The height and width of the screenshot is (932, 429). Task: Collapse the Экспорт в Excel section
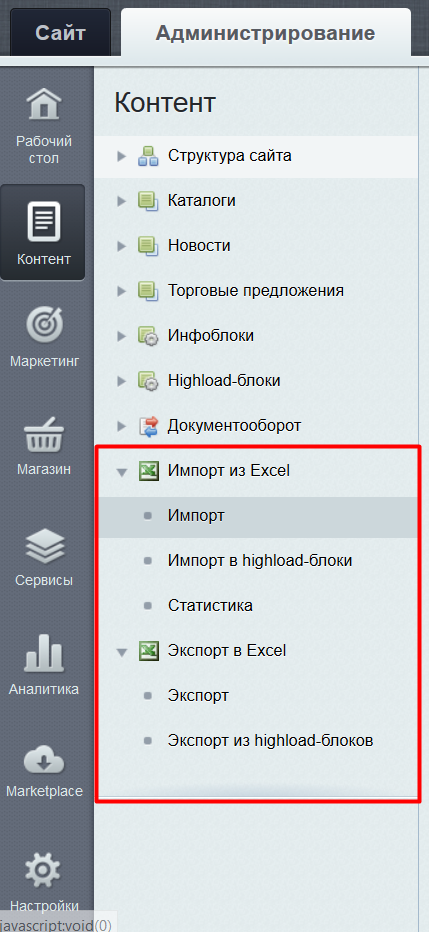122,651
